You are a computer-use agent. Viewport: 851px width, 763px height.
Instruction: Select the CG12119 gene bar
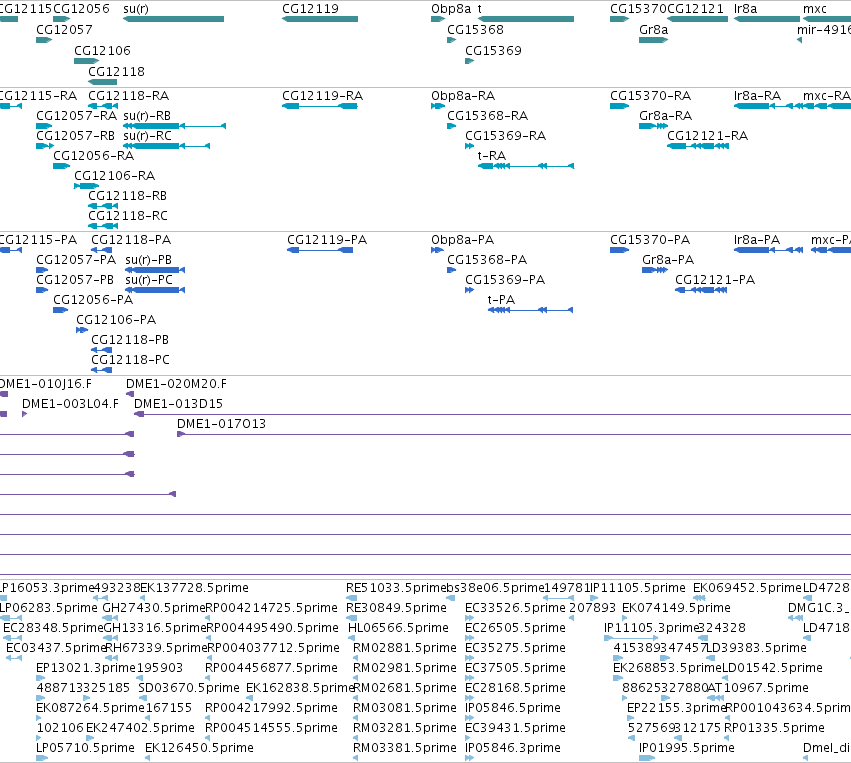(320, 19)
